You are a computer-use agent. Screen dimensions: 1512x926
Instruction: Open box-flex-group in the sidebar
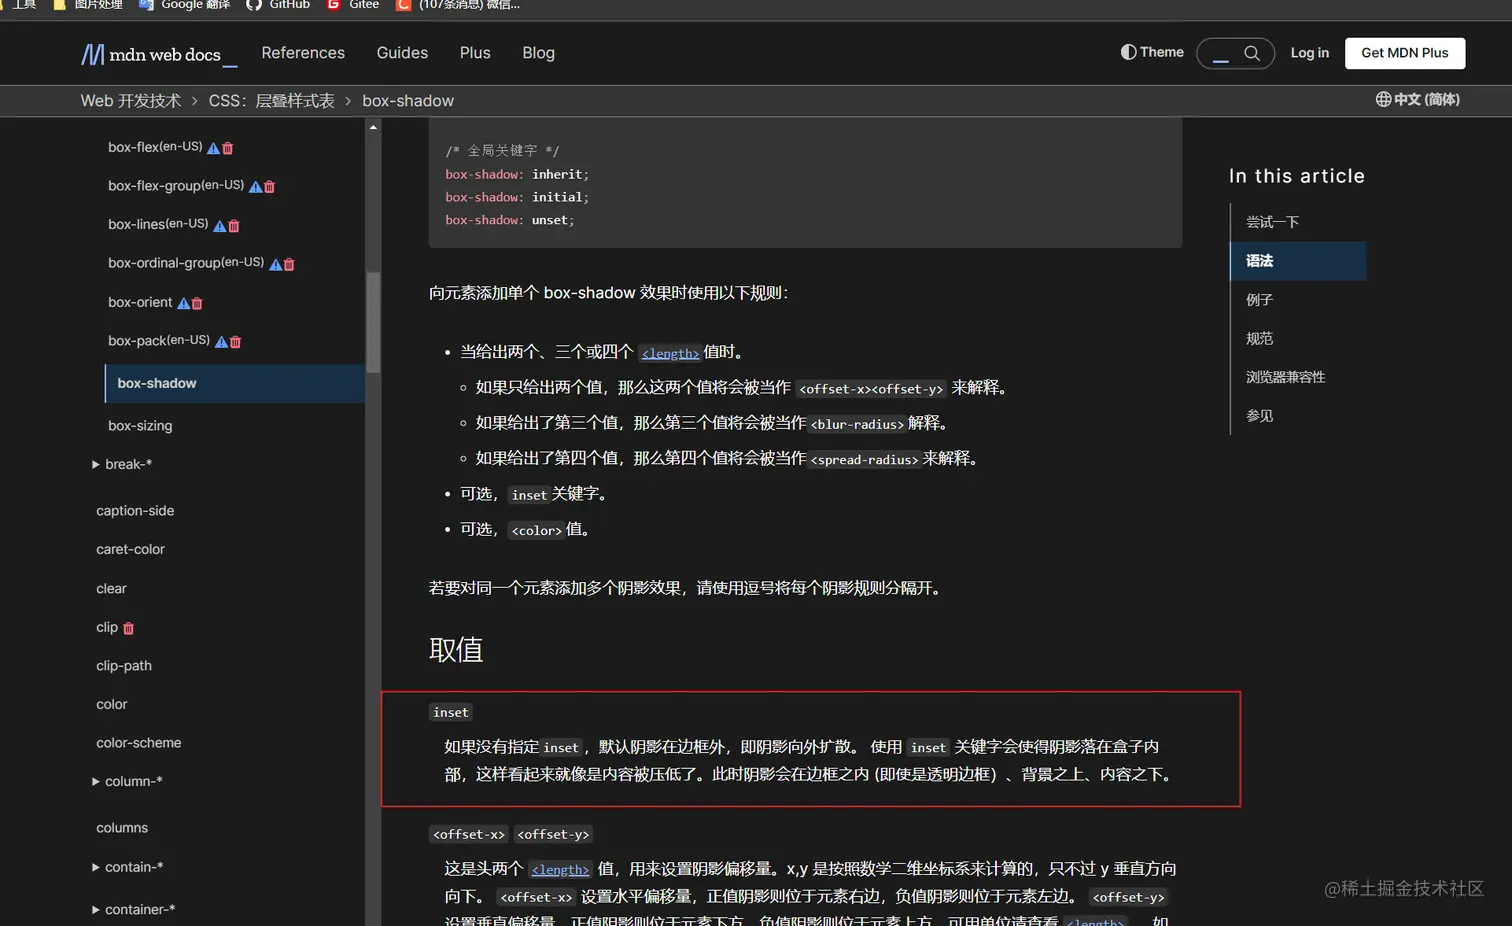pyautogui.click(x=176, y=186)
